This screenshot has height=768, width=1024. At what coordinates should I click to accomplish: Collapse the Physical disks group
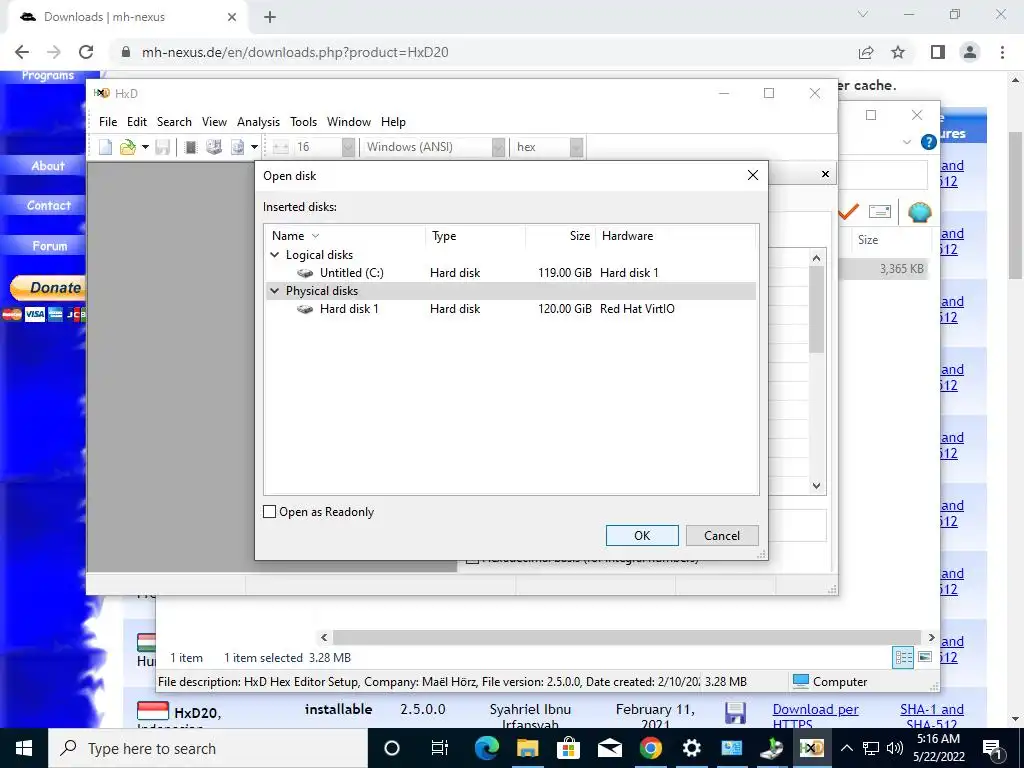point(275,291)
